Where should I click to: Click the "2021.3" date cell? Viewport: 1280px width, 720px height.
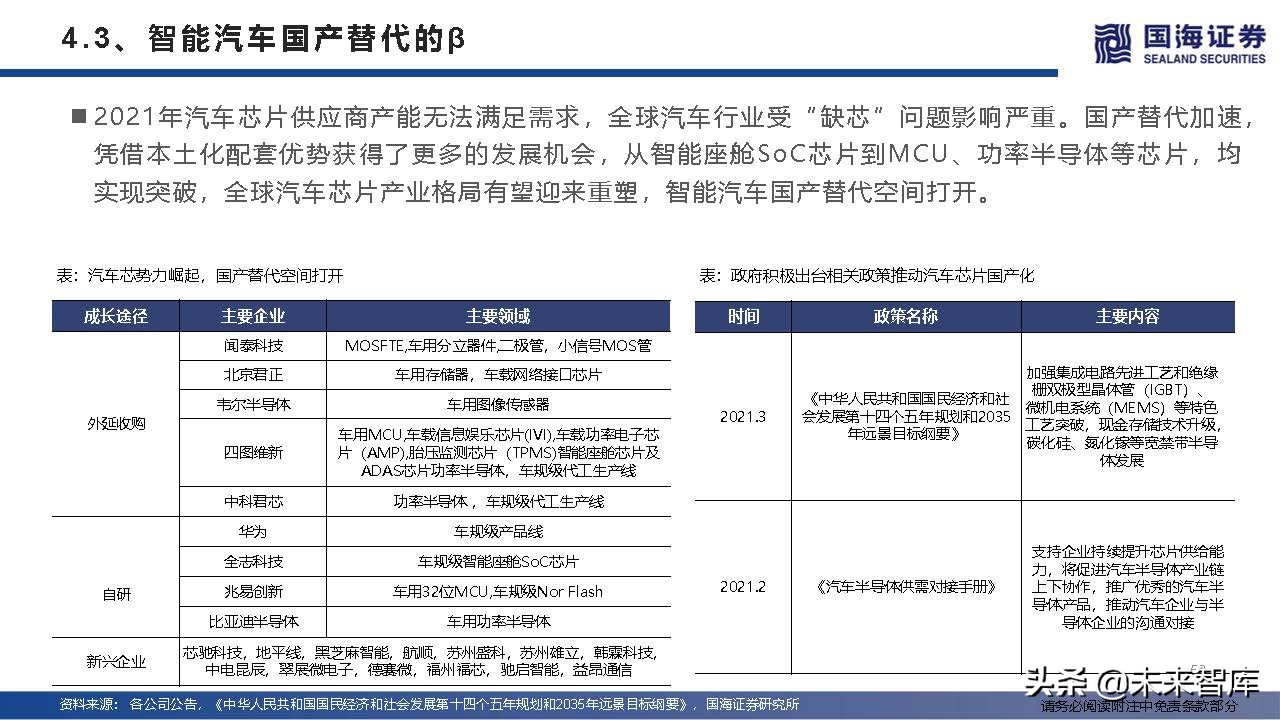pyautogui.click(x=743, y=416)
